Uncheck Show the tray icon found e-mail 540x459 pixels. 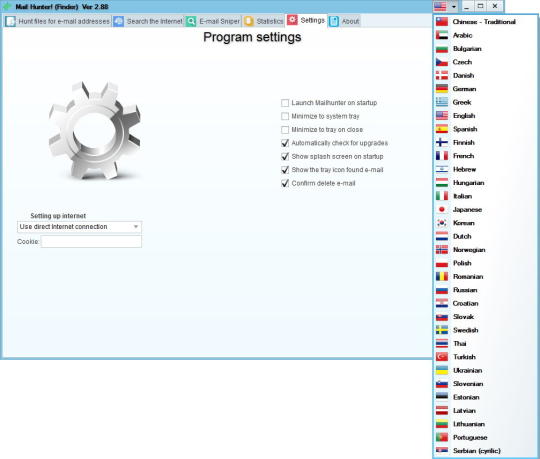[285, 170]
